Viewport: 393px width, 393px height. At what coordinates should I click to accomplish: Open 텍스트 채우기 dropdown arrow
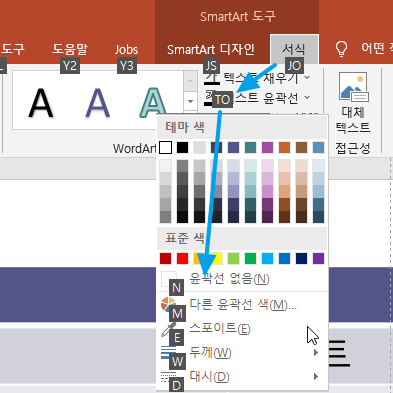[x=307, y=77]
